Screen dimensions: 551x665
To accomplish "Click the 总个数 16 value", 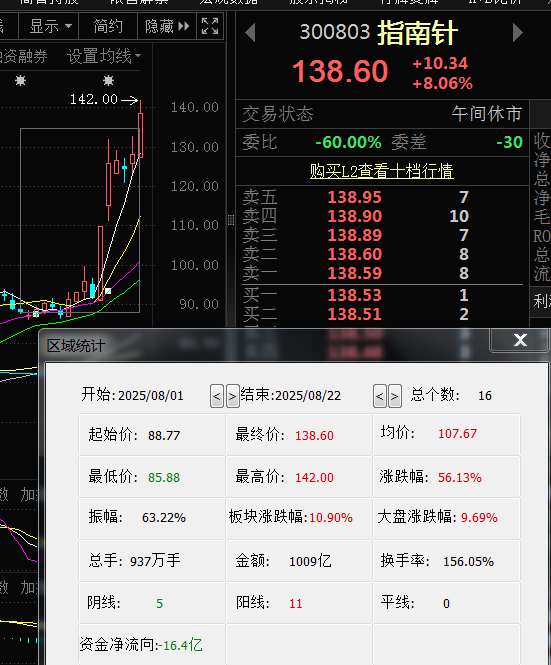I will [x=485, y=396].
